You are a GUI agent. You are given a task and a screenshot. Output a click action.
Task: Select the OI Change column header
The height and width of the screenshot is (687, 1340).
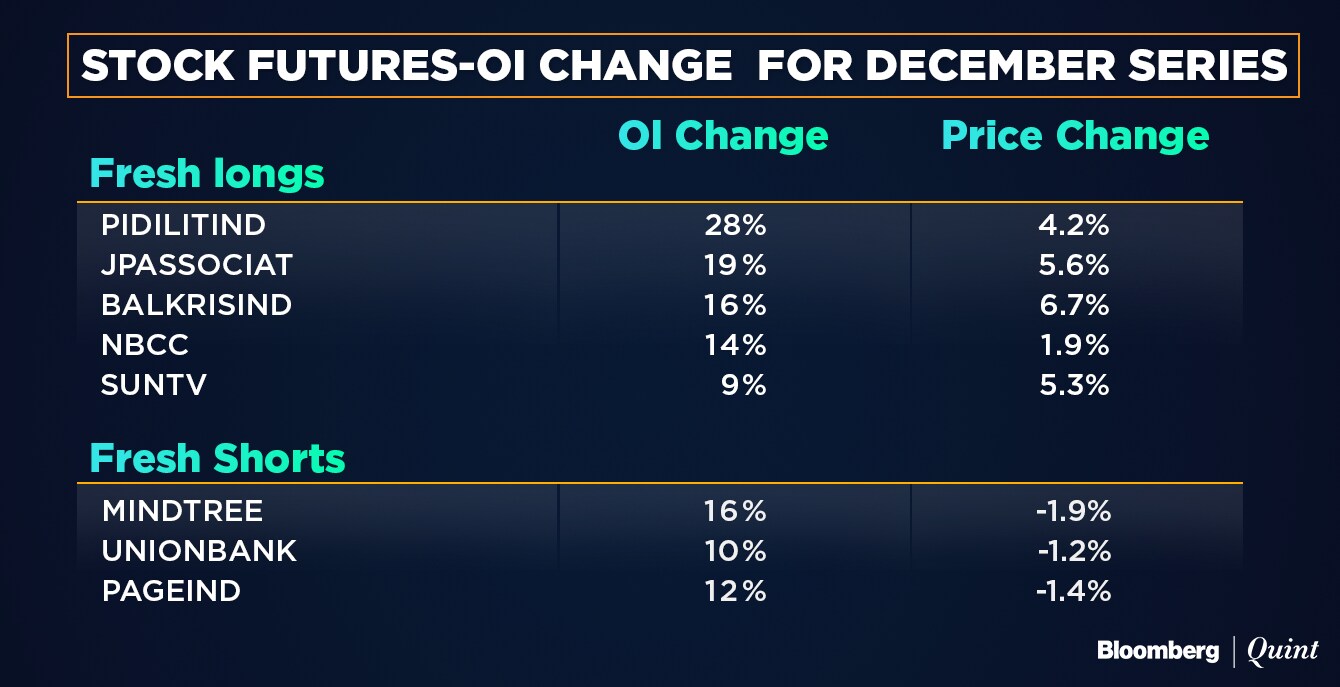pos(723,136)
